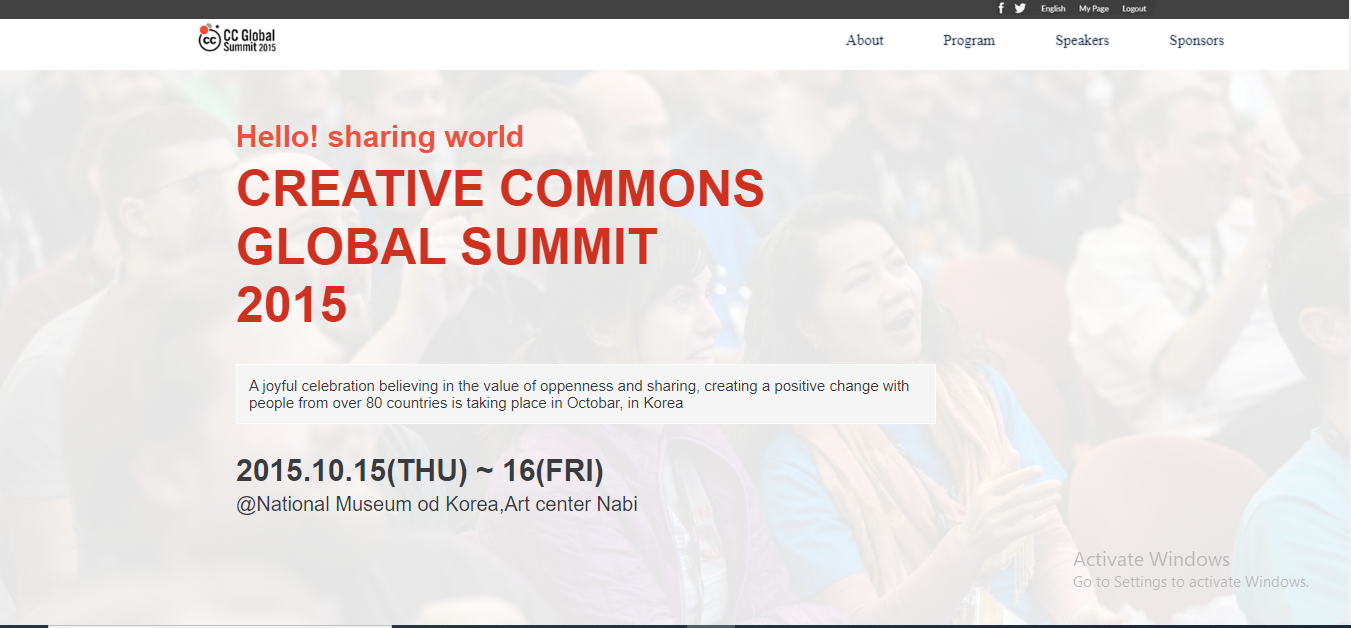This screenshot has height=628, width=1351.
Task: Click the large red '2015' heading
Action: (291, 304)
